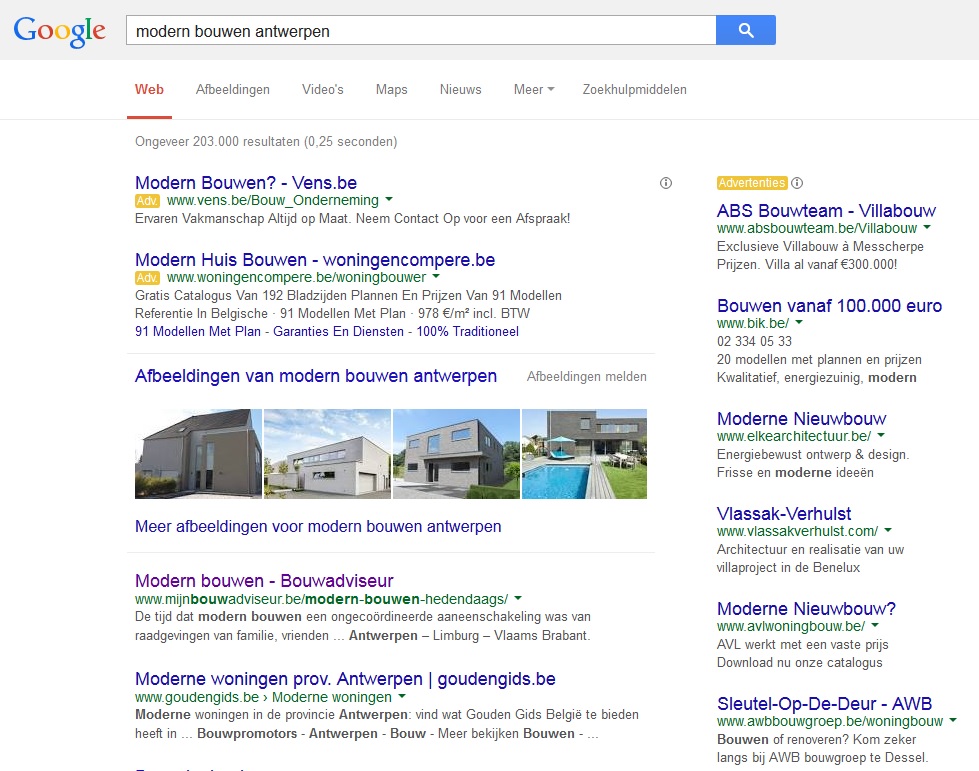This screenshot has height=771, width=979.
Task: Open the 'Vlassak-Verhulst' ad link
Action: point(784,514)
